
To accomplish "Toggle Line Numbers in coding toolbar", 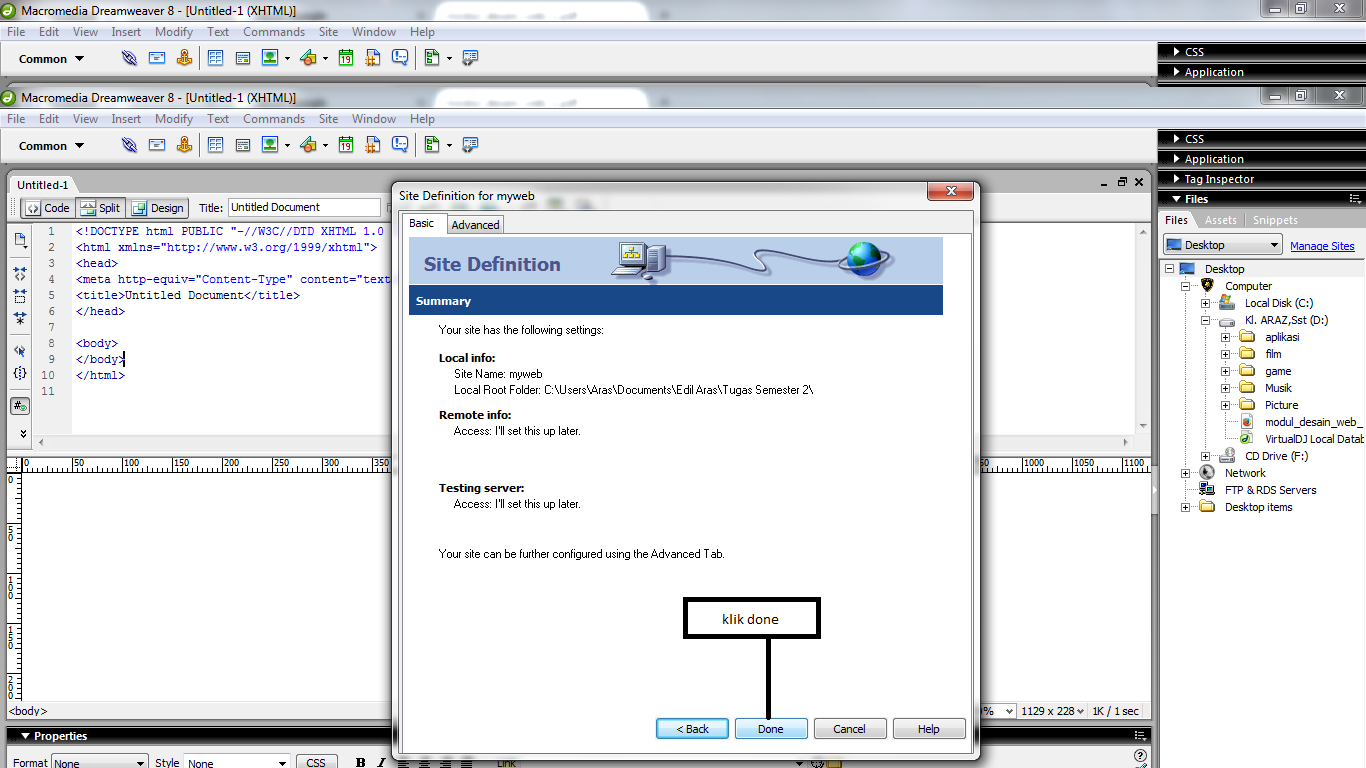I will pyautogui.click(x=20, y=406).
